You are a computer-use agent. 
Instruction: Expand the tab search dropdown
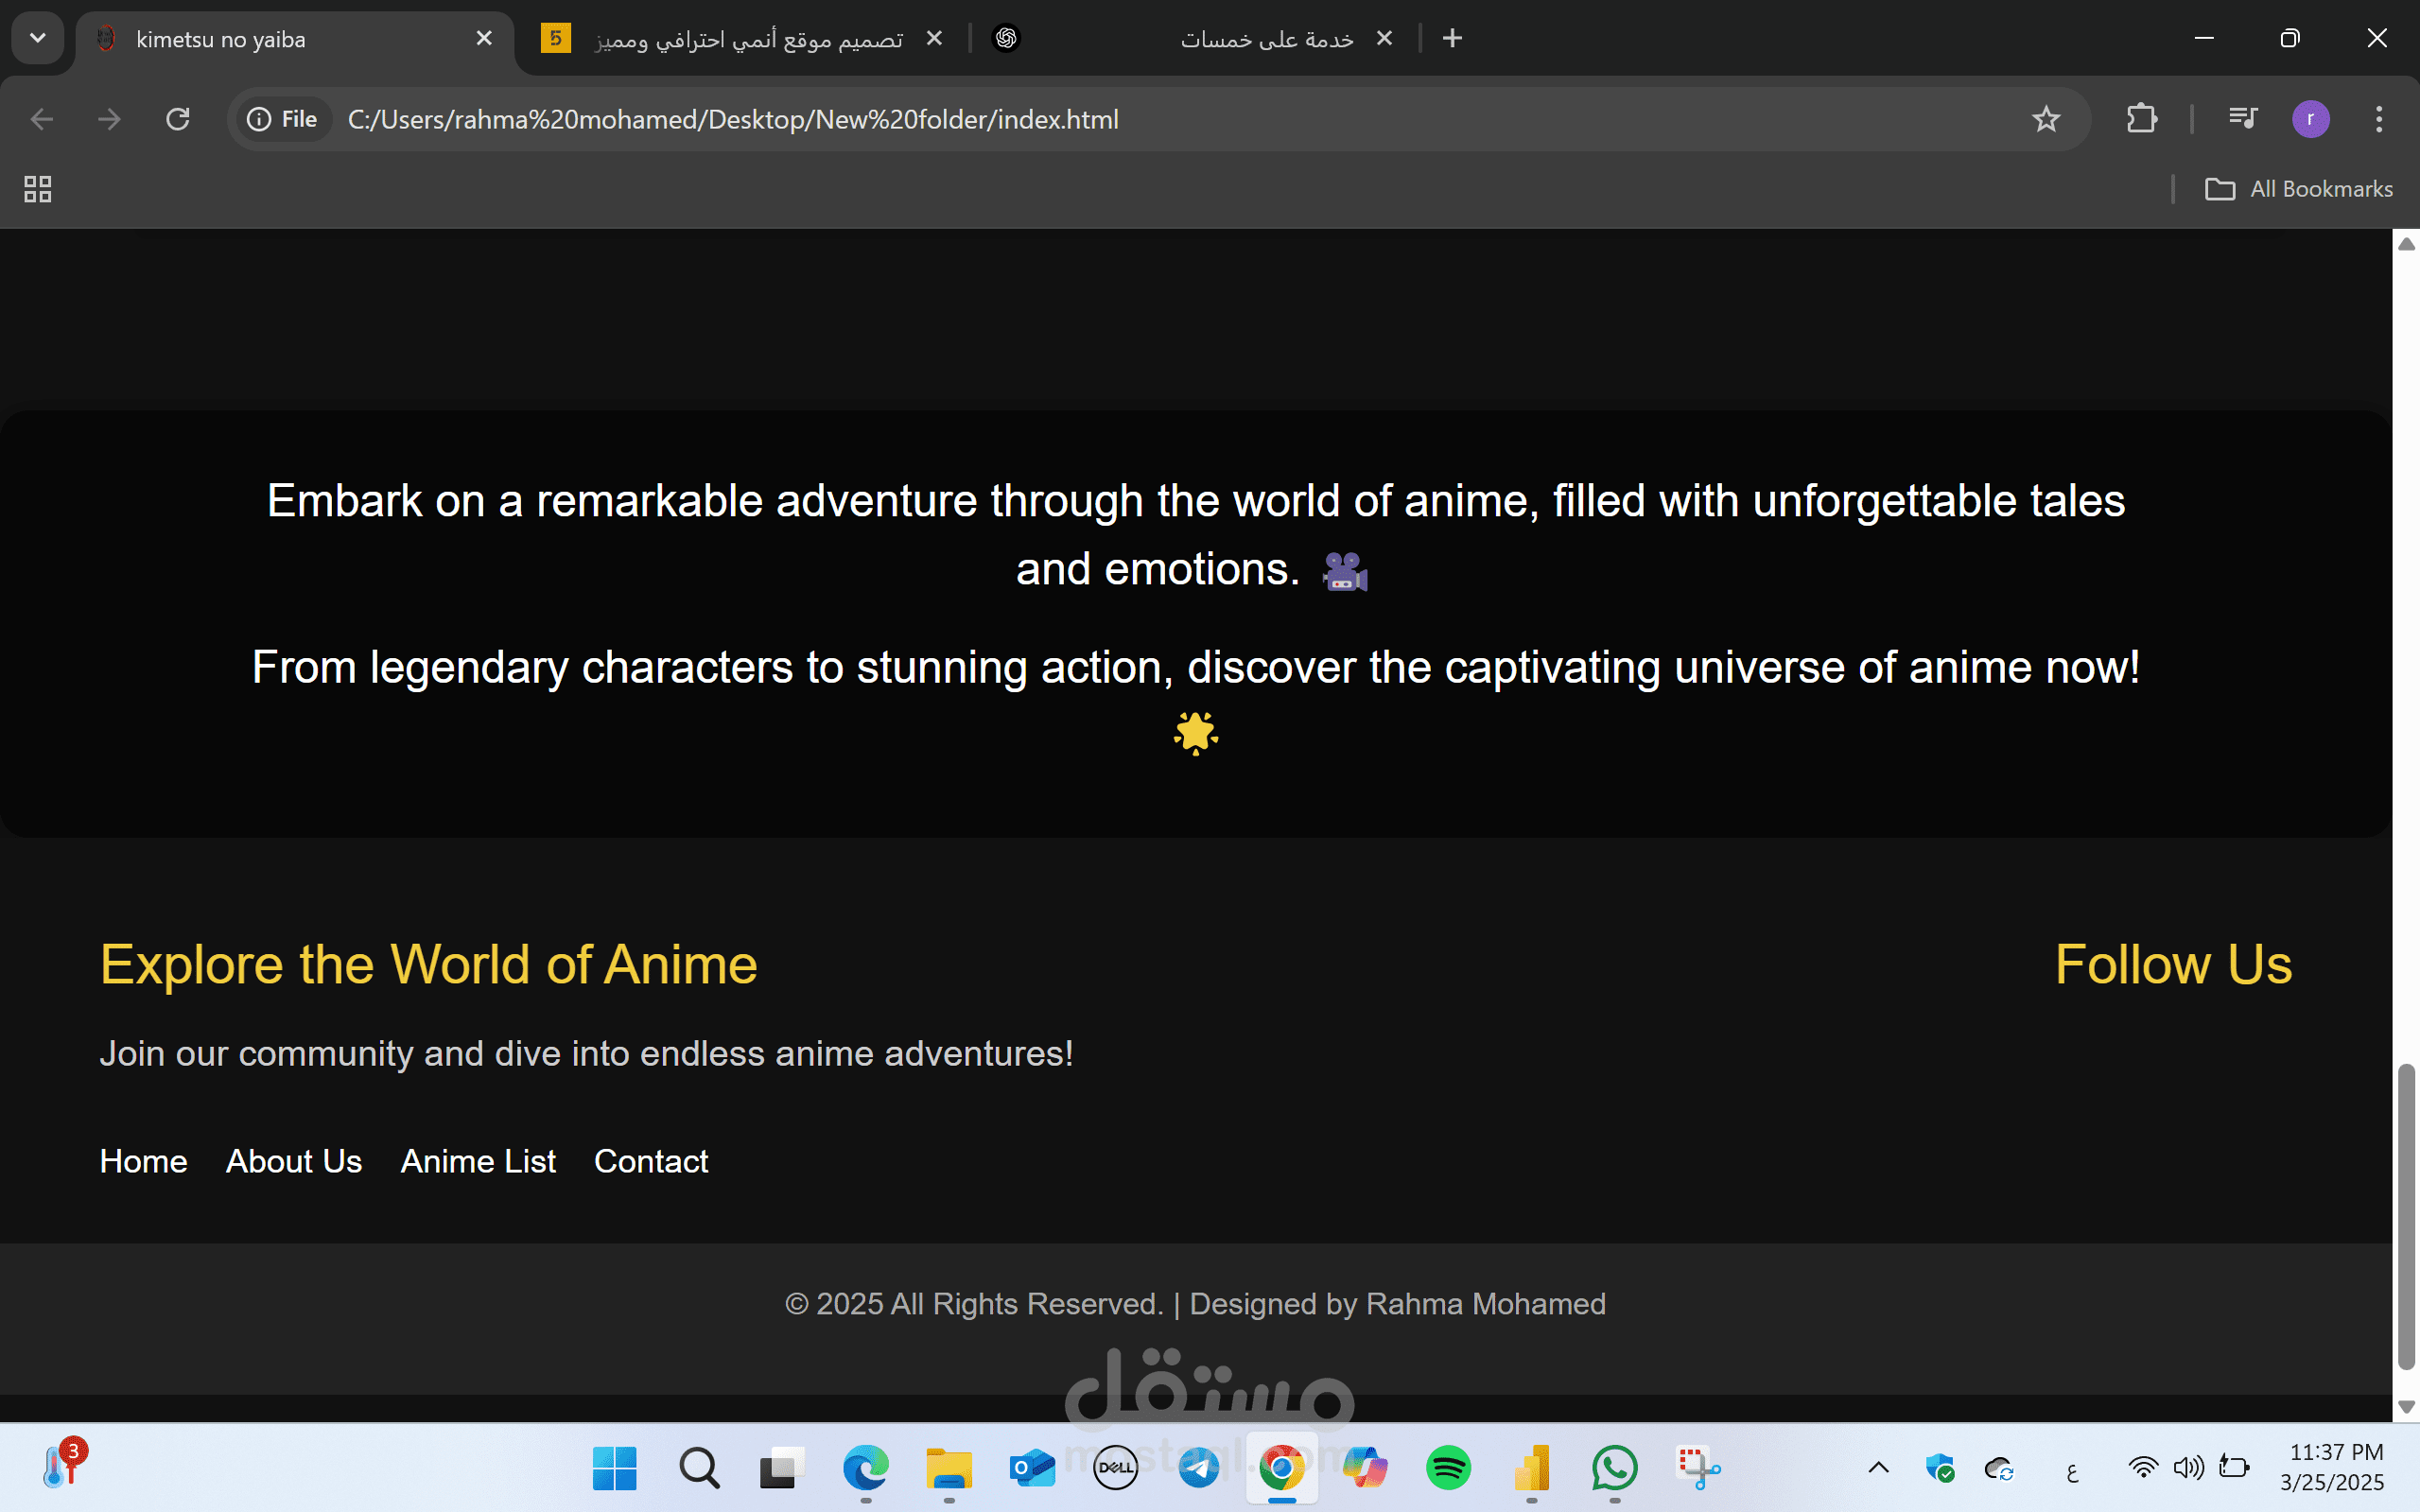point(38,38)
